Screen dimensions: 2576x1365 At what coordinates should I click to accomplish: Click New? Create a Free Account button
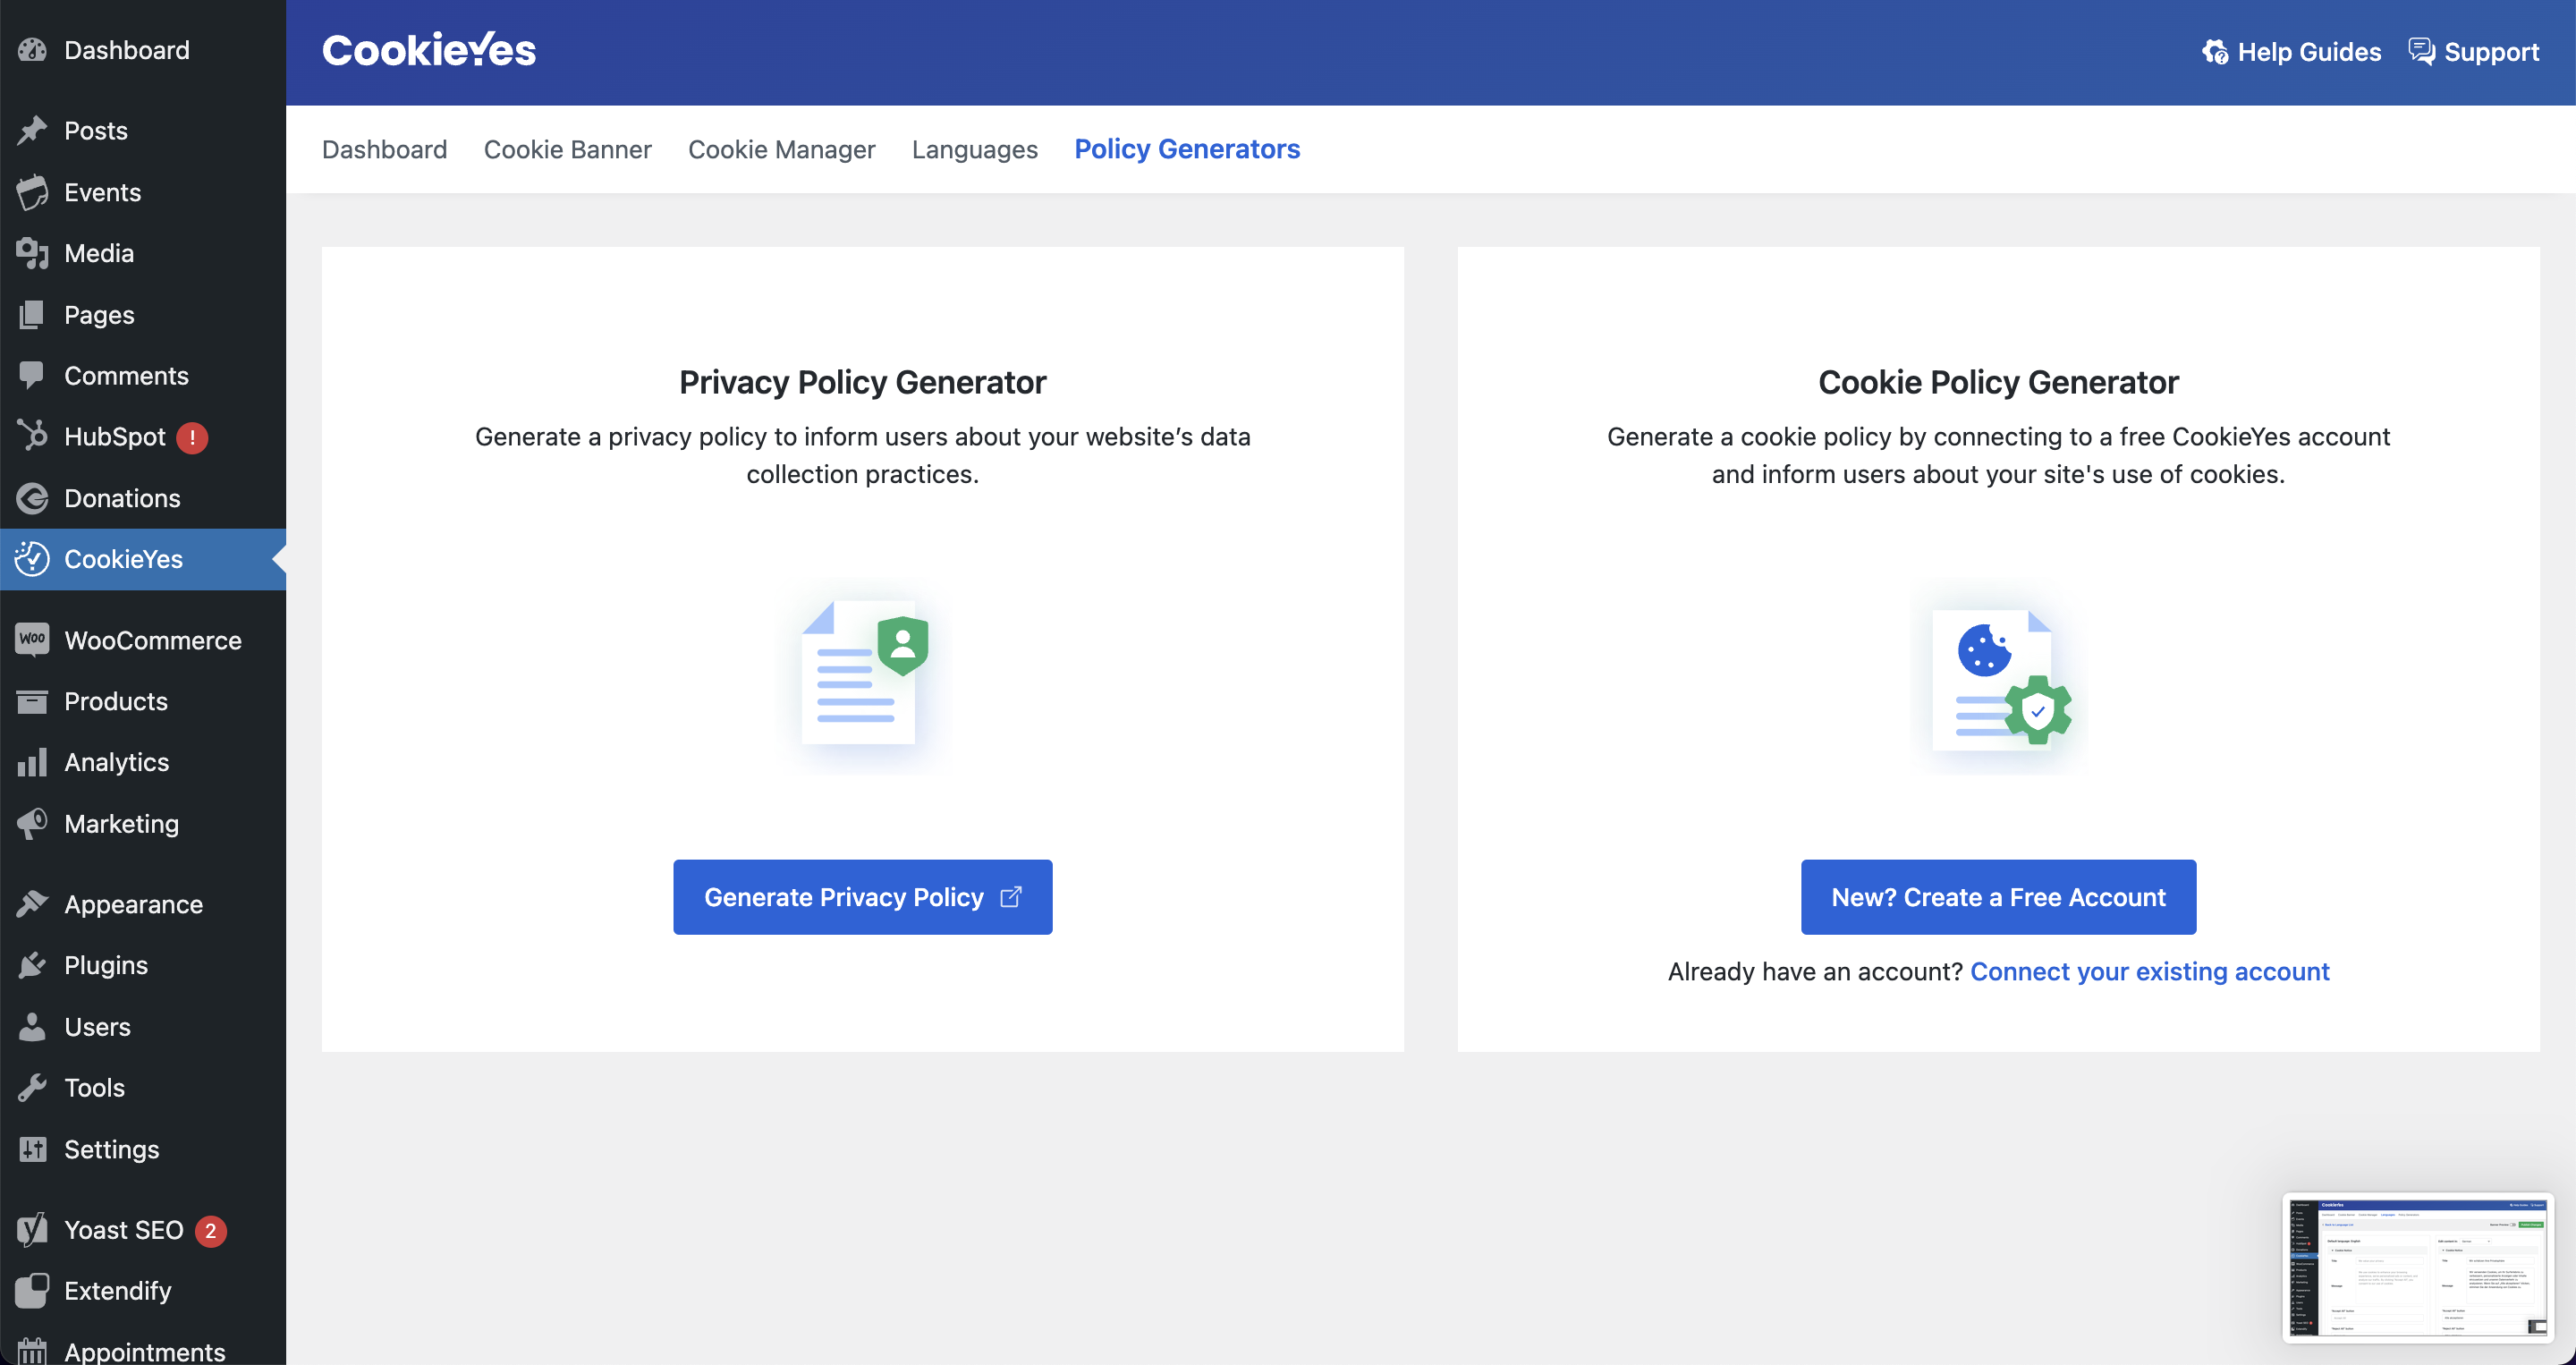1998,897
